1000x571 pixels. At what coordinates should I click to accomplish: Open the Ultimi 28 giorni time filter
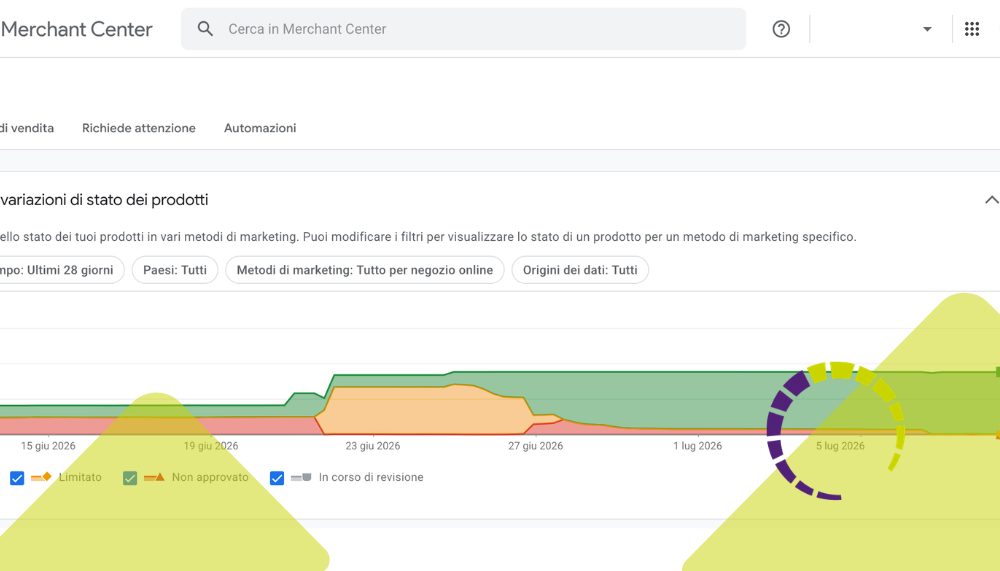(x=61, y=270)
